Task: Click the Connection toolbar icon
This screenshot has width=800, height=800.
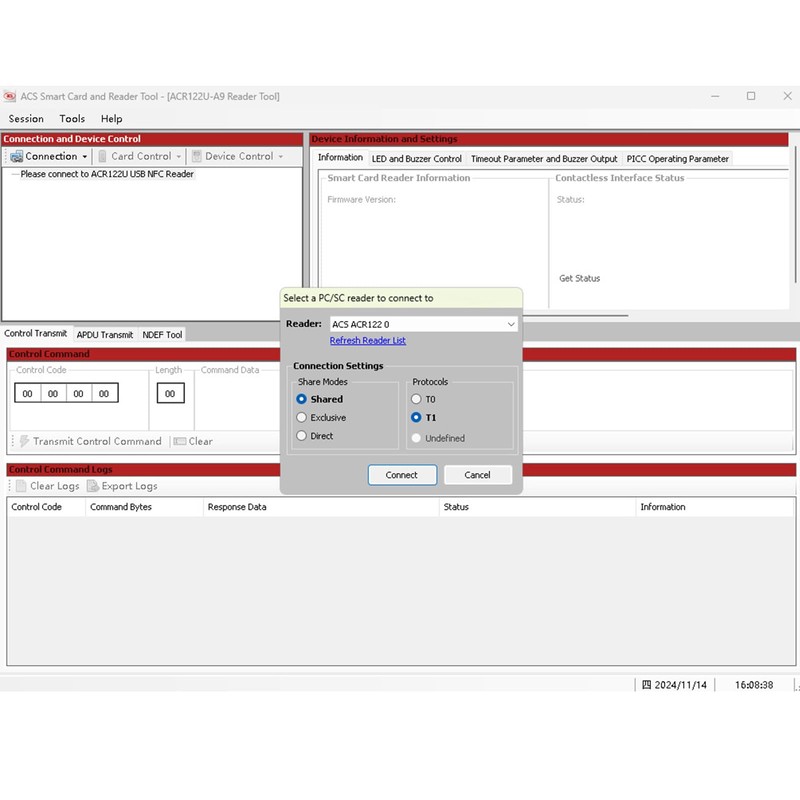Action: click(x=16, y=157)
